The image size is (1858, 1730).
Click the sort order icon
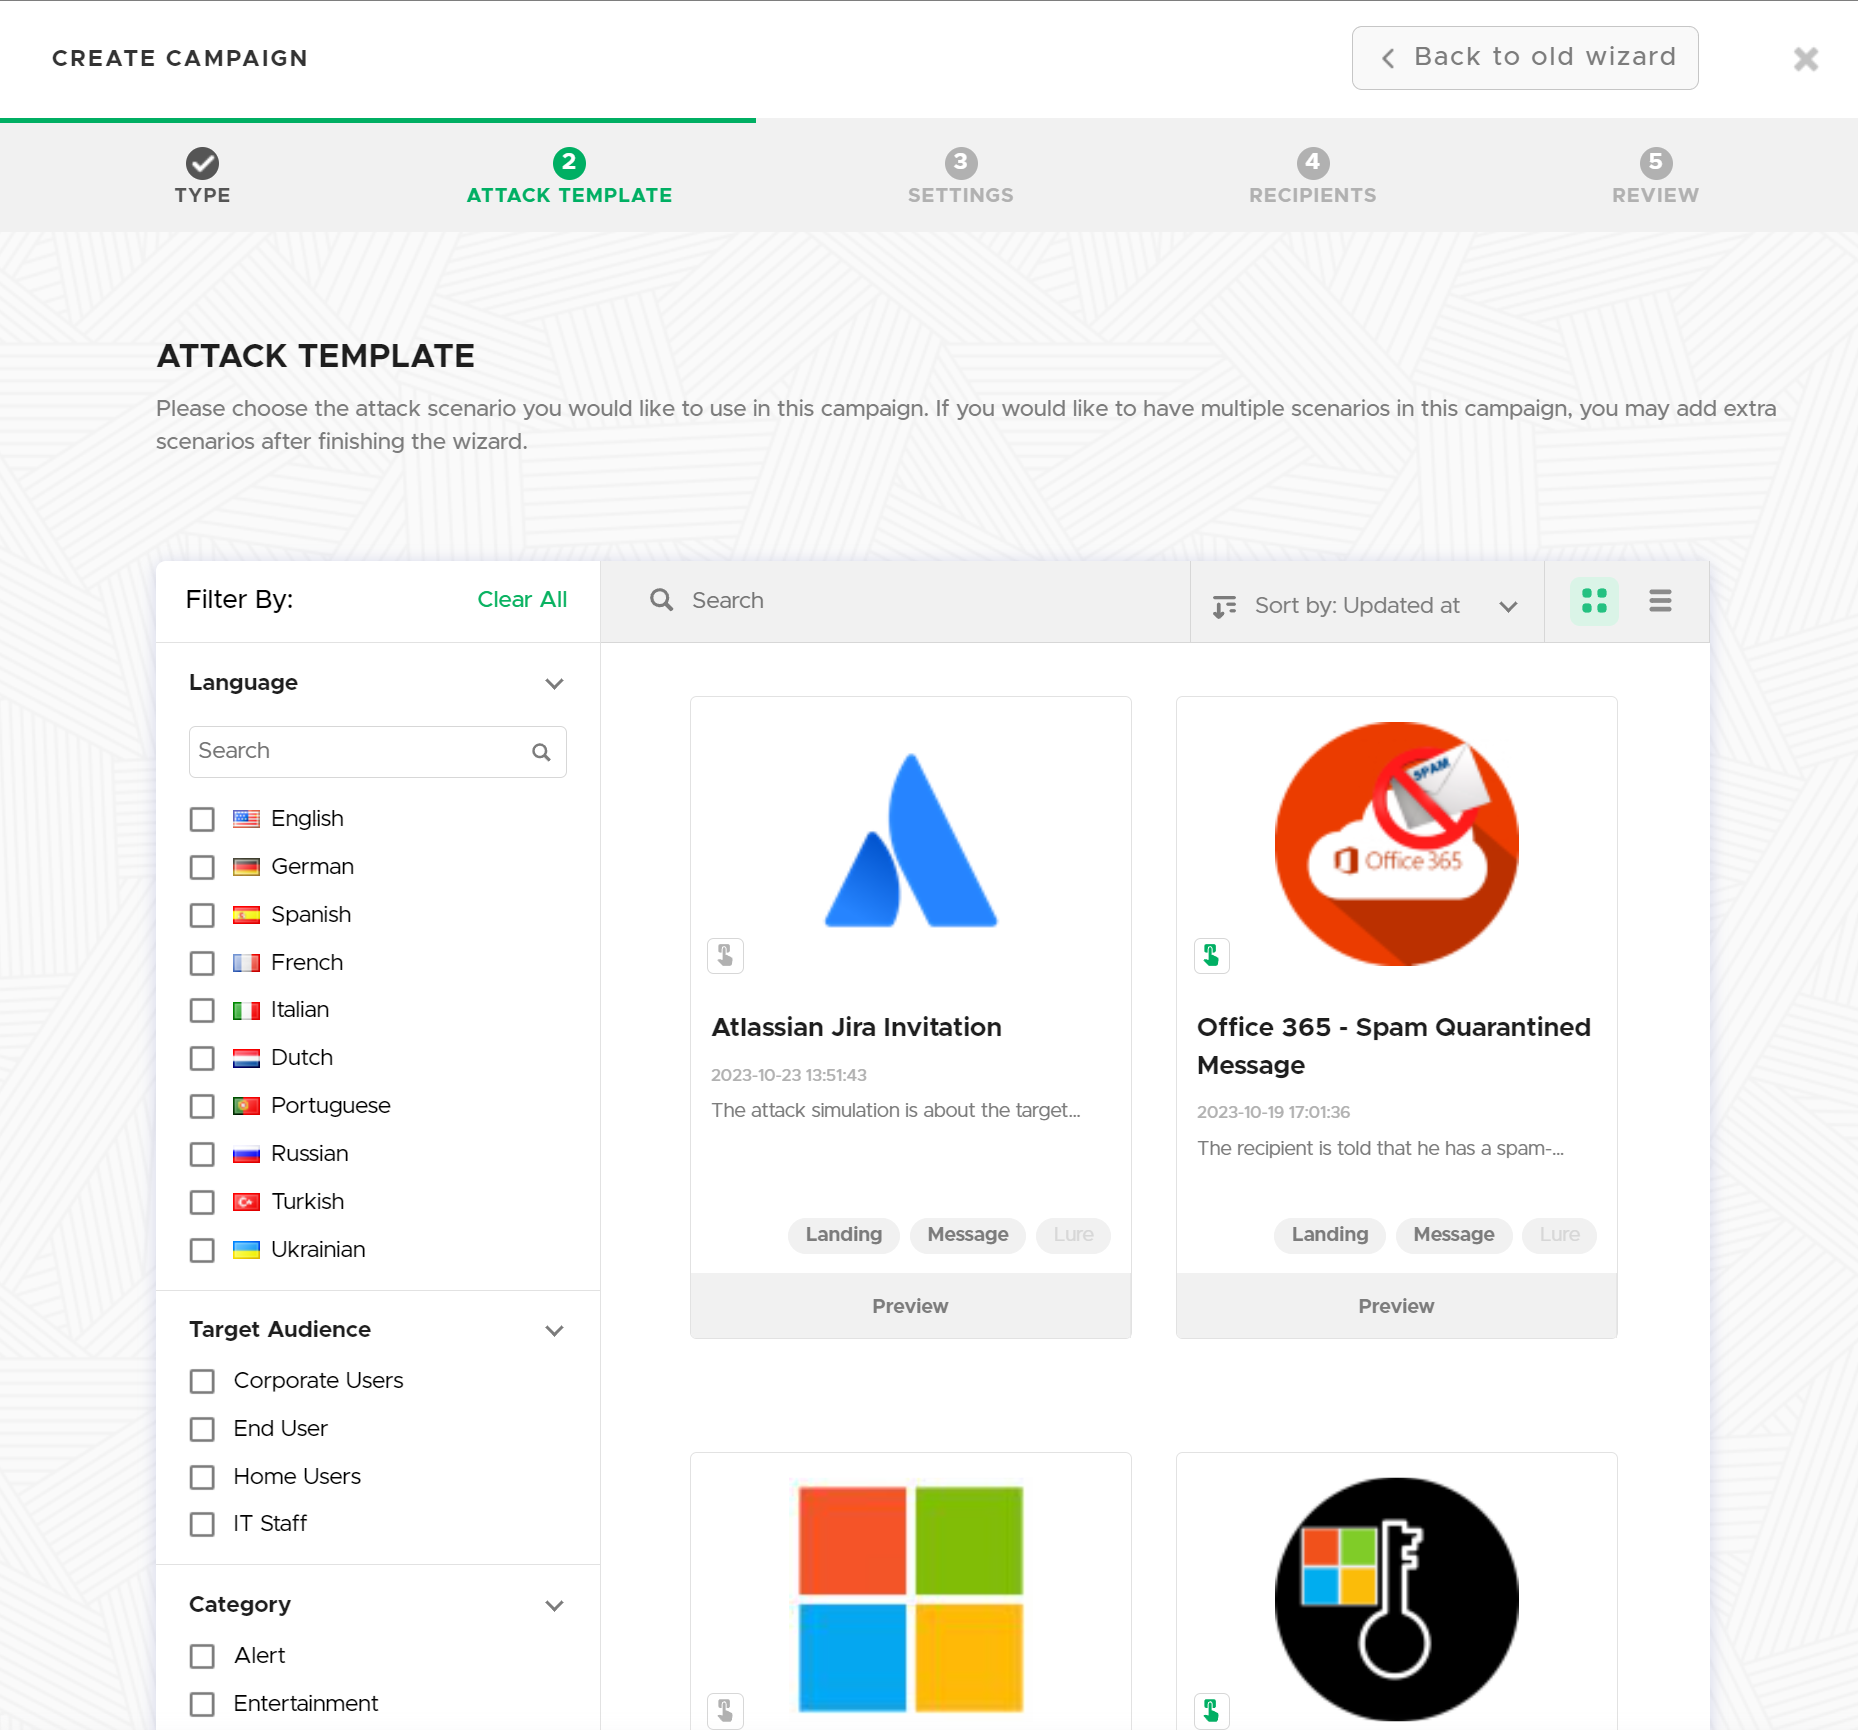pyautogui.click(x=1224, y=606)
